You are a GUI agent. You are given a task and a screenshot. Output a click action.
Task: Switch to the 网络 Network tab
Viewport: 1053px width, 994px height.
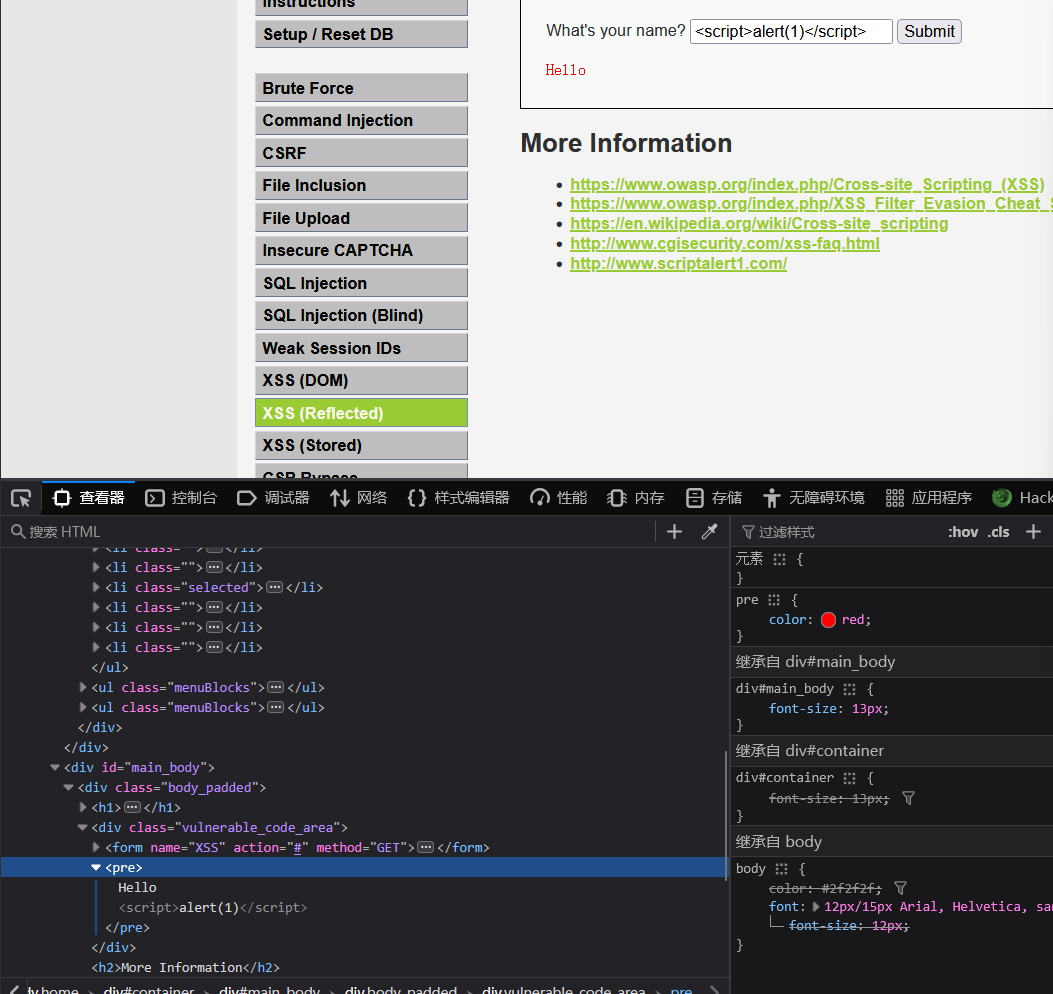(359, 498)
